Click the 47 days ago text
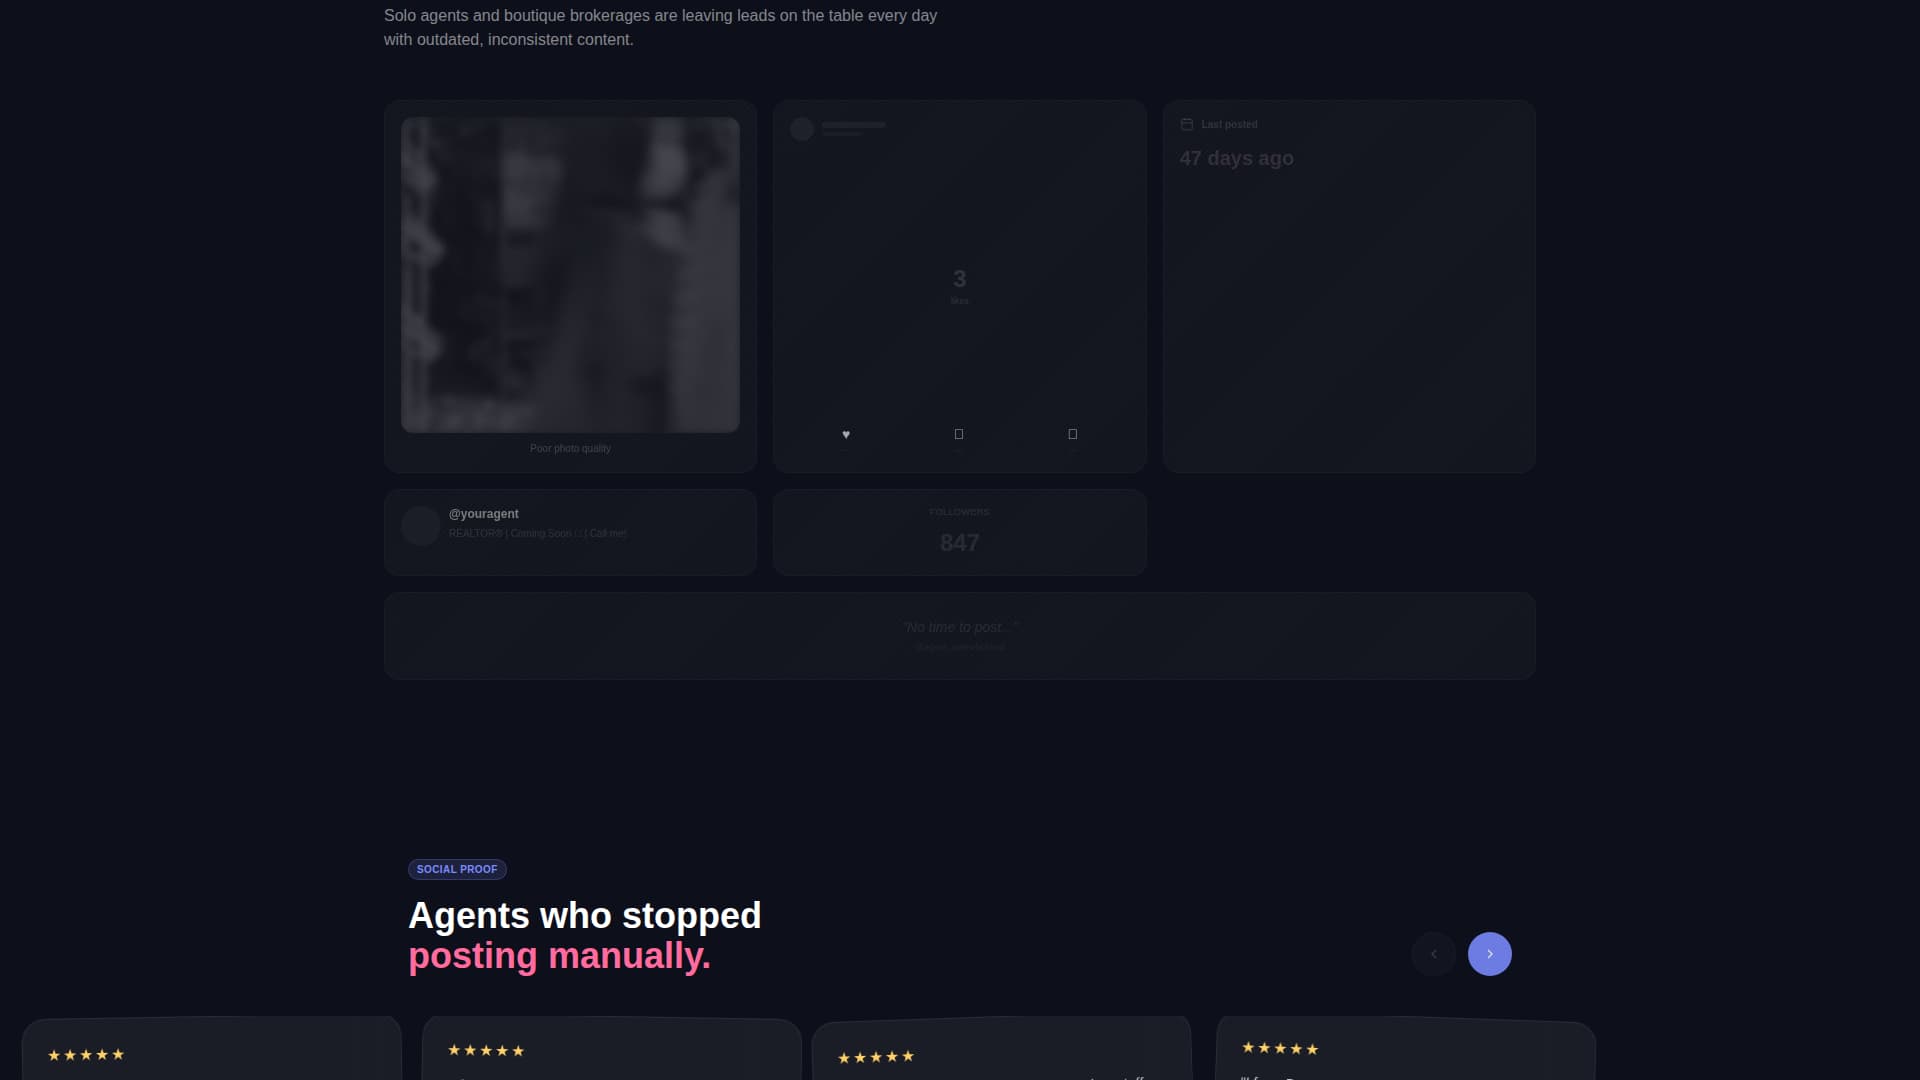This screenshot has height=1080, width=1920. (x=1236, y=158)
